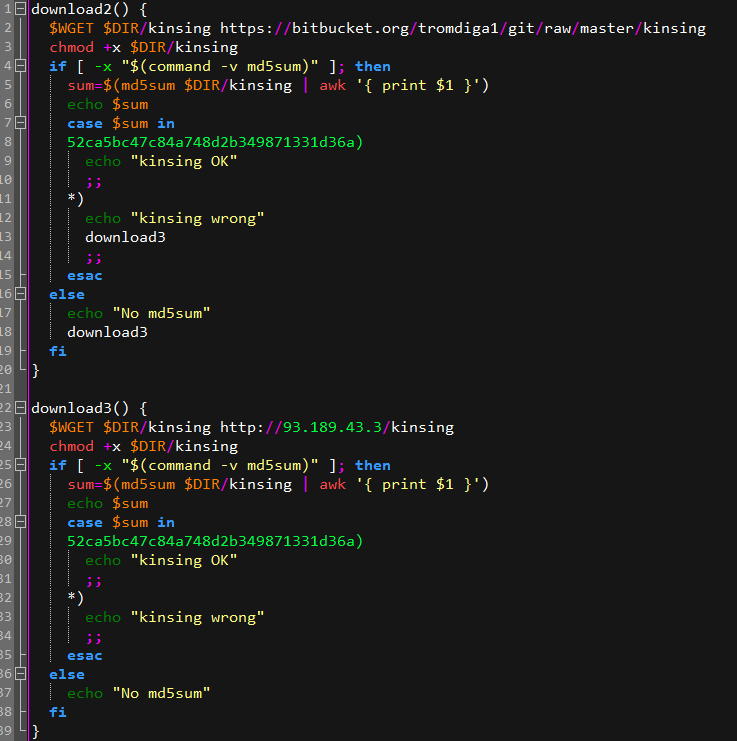Click 'kinsing OK' string on line 9

[x=184, y=161]
